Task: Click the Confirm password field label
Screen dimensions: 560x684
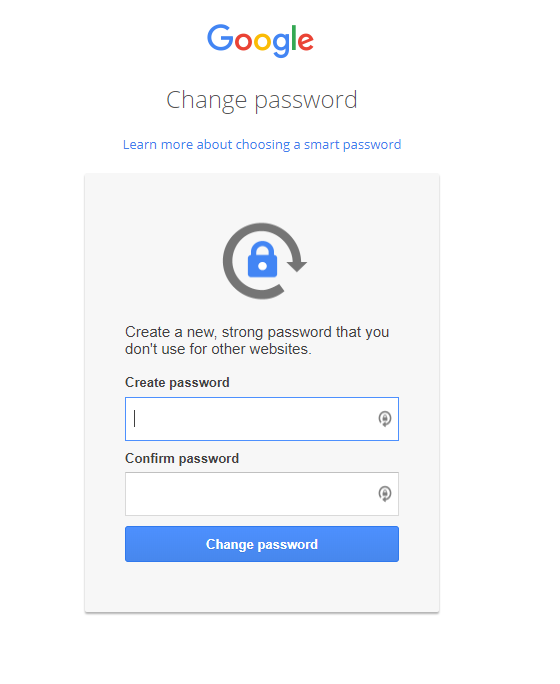Action: (182, 458)
